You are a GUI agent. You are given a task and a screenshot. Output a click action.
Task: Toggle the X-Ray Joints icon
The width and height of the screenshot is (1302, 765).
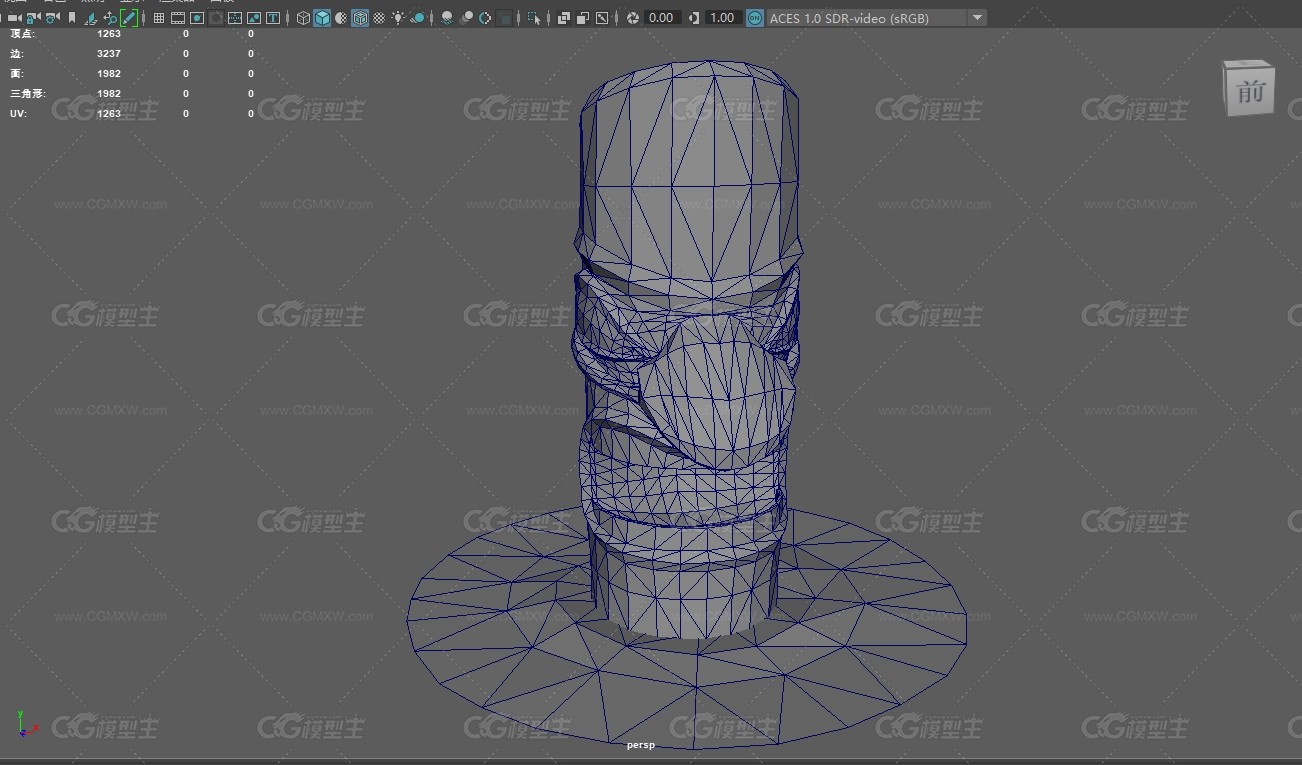(x=601, y=18)
